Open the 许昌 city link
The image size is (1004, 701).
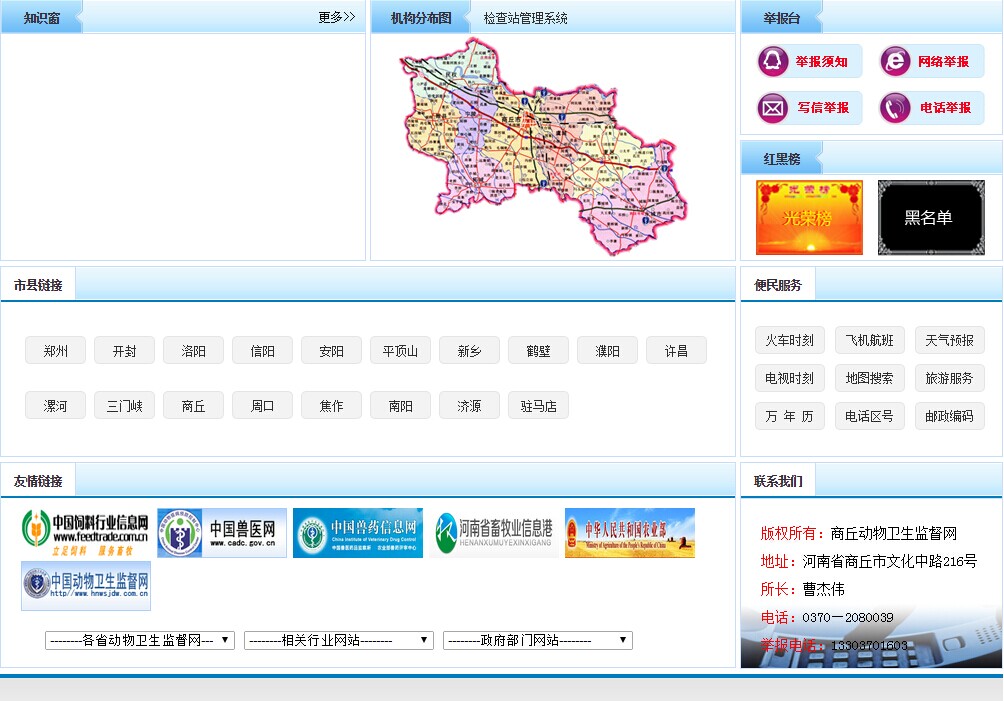pos(676,351)
